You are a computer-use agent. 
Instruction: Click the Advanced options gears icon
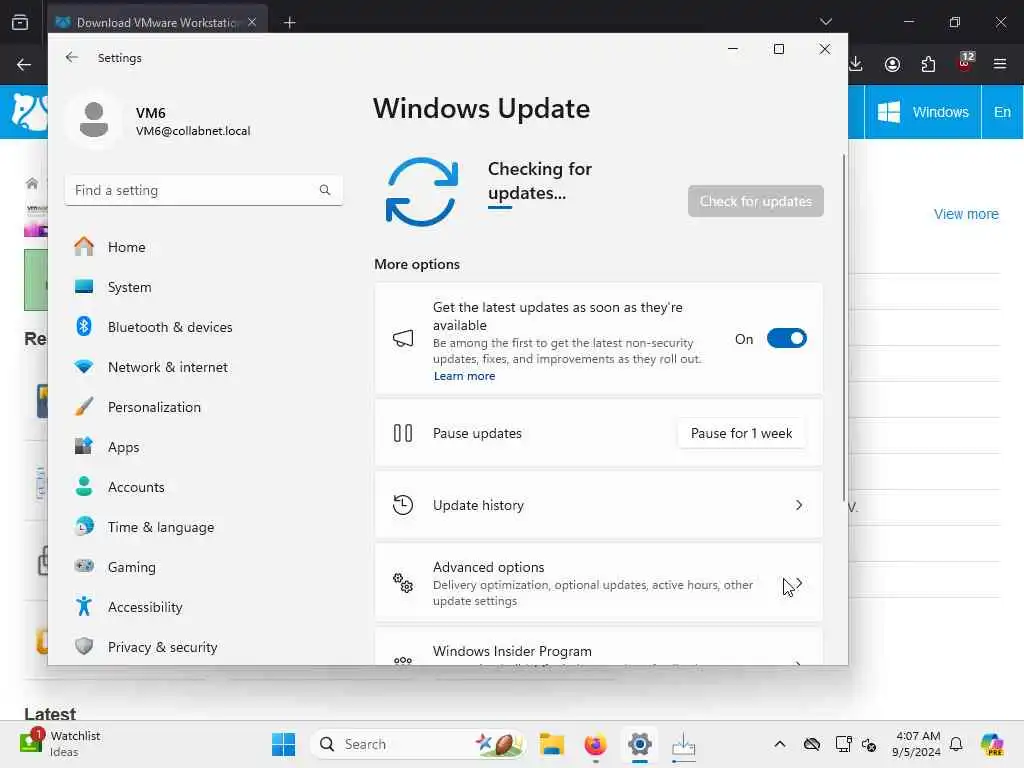(403, 583)
